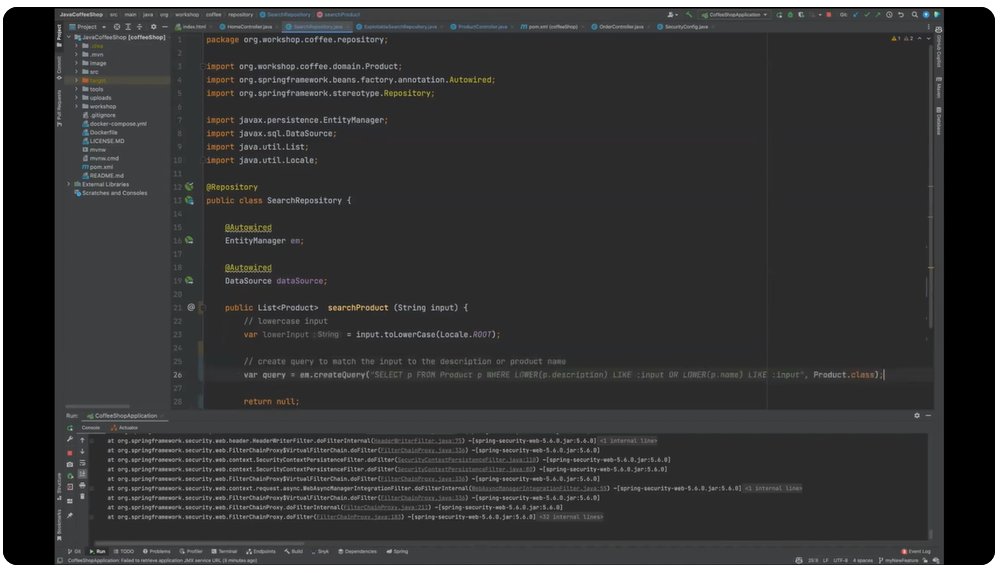Click Git push arrow icon

(x=878, y=15)
